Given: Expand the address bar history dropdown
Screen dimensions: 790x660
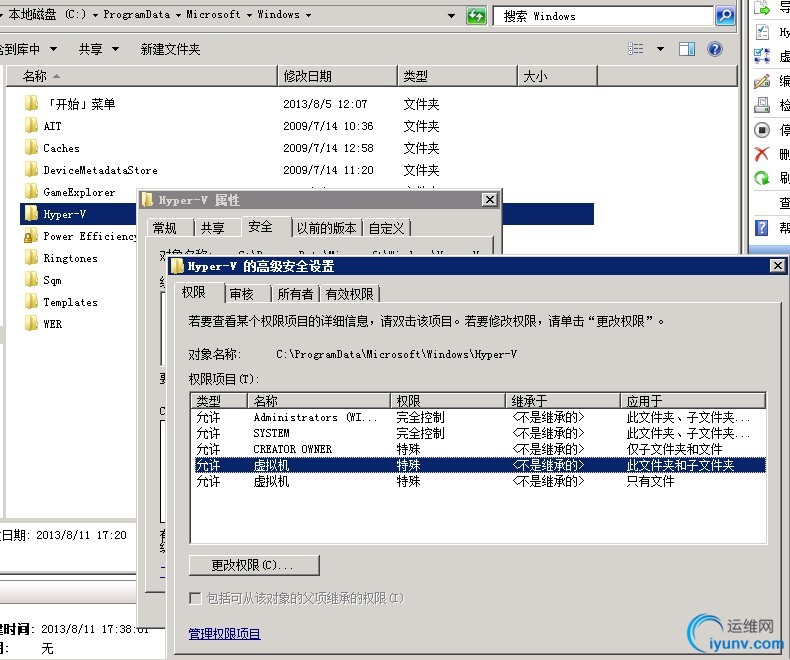Looking at the screenshot, I should [451, 16].
